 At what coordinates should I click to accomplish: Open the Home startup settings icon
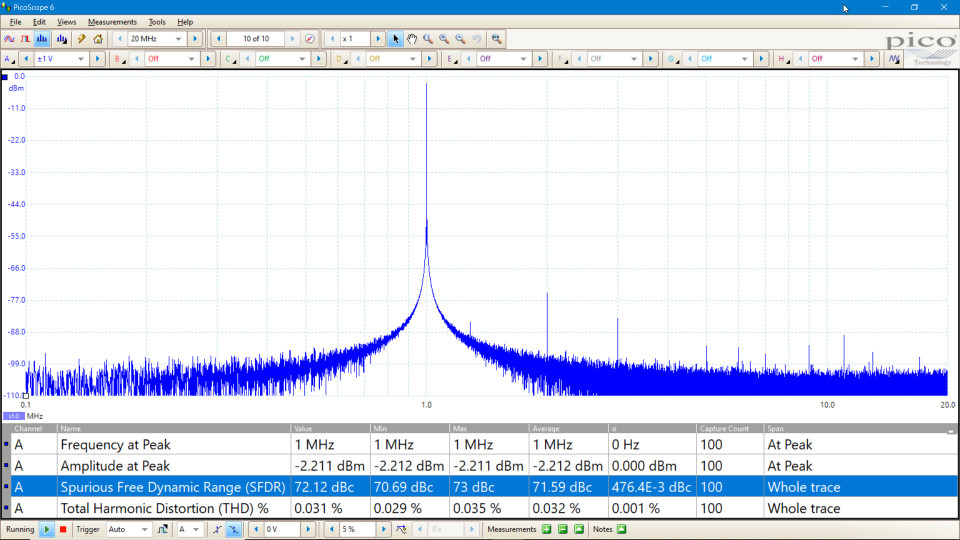coord(98,39)
